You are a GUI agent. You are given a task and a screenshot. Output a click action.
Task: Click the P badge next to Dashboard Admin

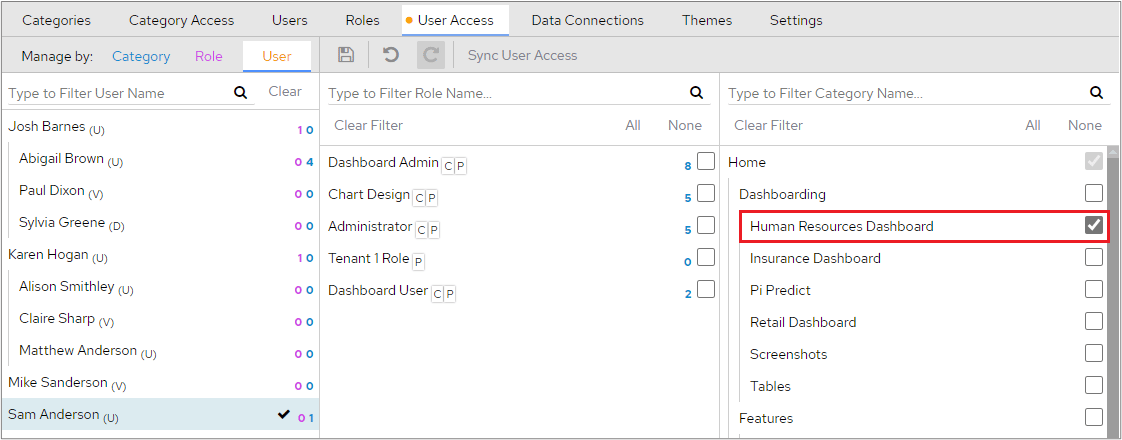tap(461, 166)
